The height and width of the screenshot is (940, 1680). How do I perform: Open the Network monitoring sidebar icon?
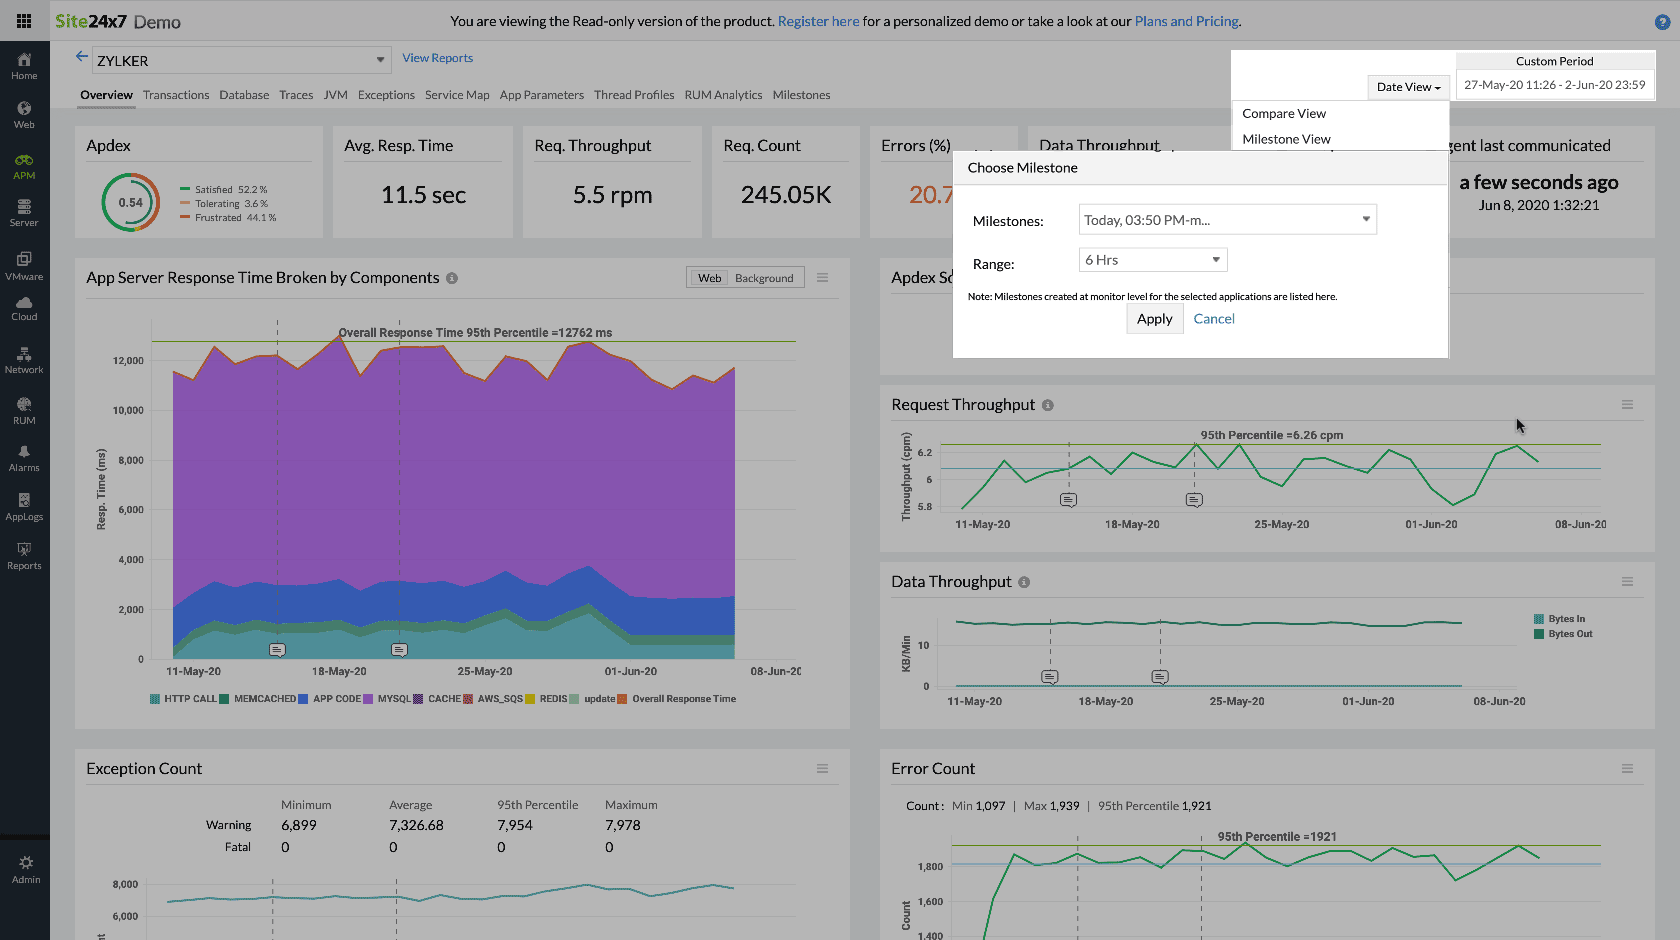[24, 360]
